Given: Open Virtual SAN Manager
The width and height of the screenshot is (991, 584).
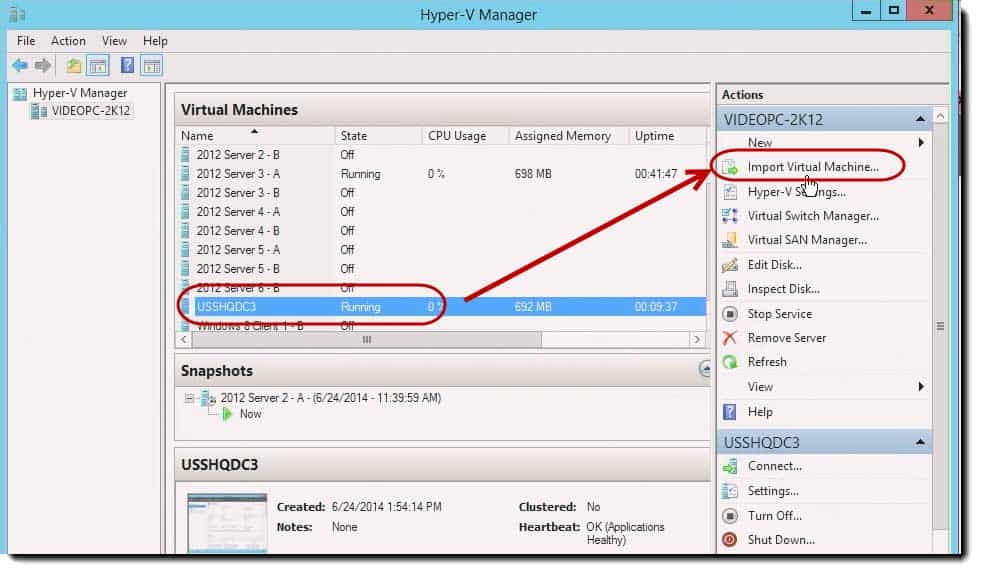Looking at the screenshot, I should [x=807, y=240].
